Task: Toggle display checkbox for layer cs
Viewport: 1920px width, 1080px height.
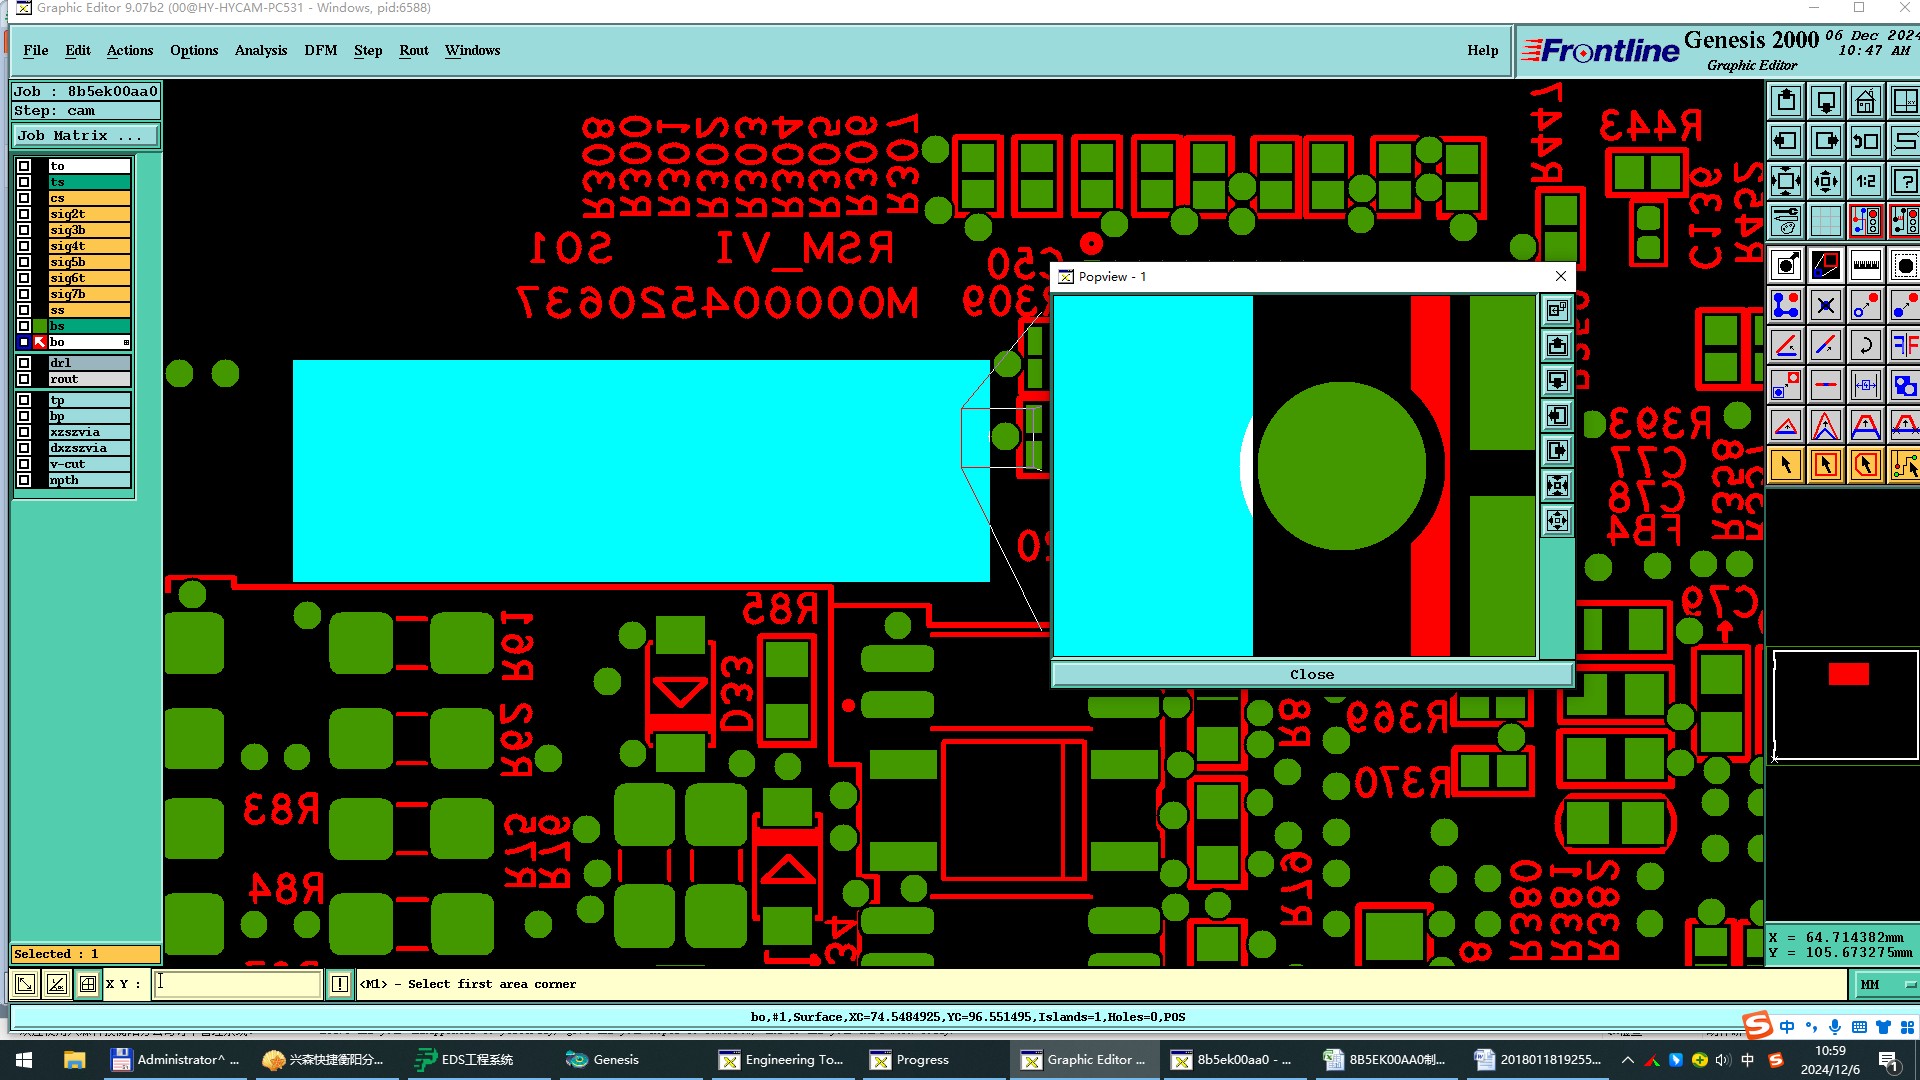Action: (x=24, y=198)
